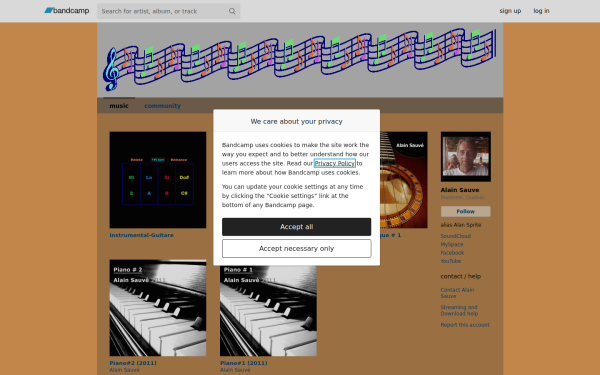Open the Piano # 2 album cover

coord(158,308)
